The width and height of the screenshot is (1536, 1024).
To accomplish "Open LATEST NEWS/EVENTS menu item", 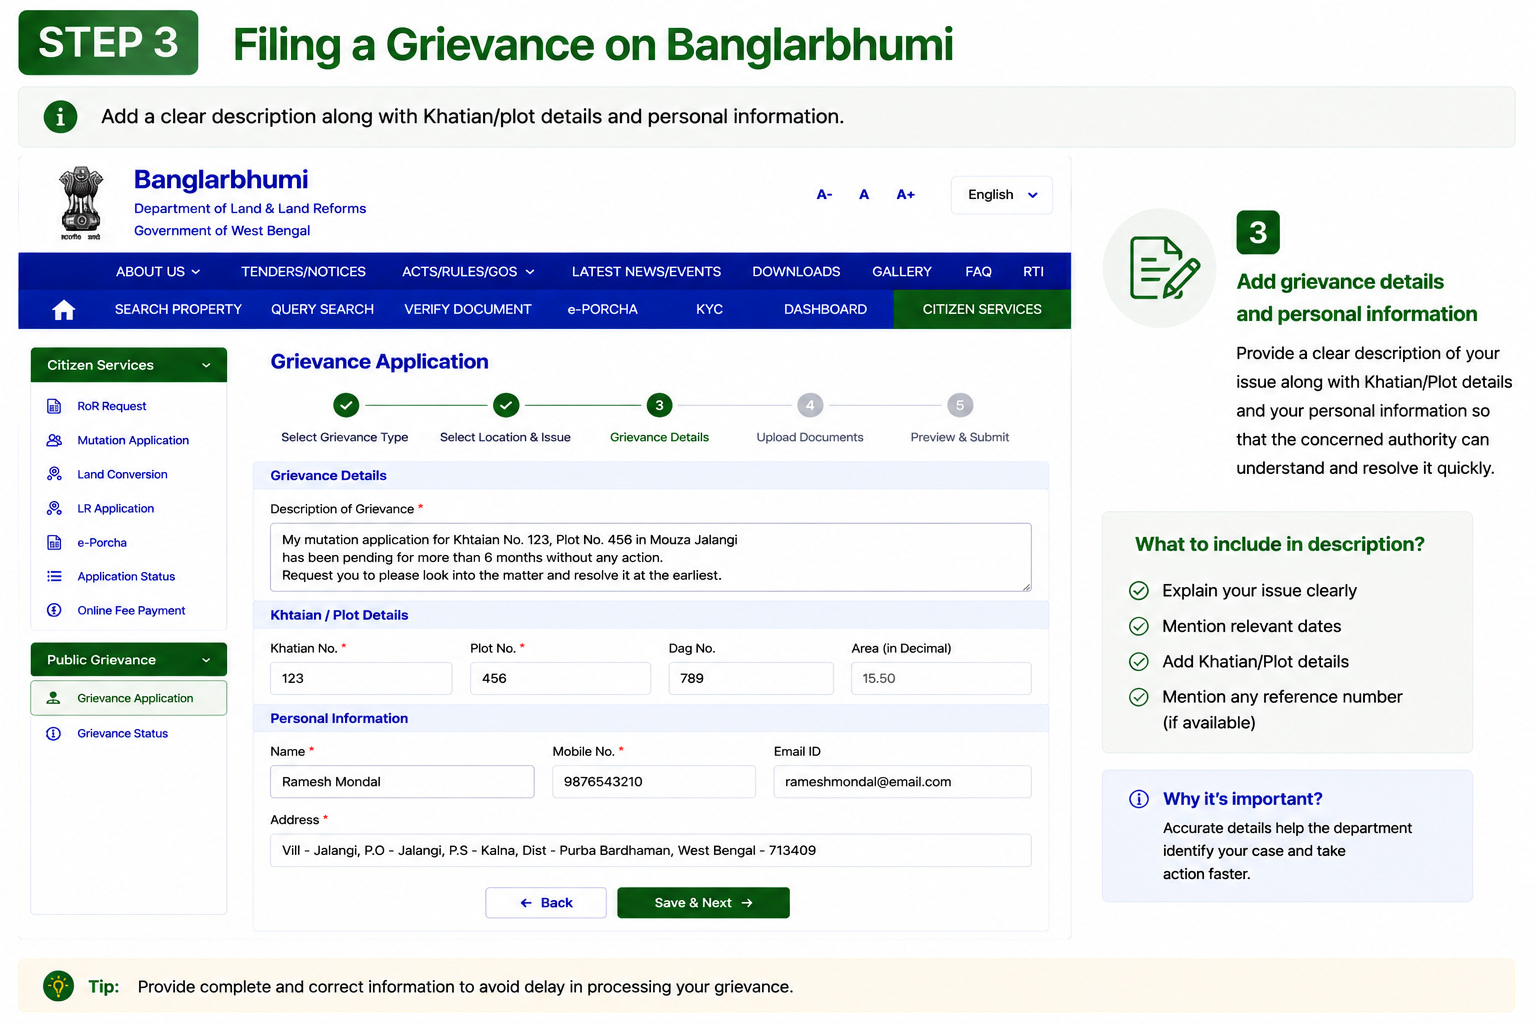I will click(646, 272).
